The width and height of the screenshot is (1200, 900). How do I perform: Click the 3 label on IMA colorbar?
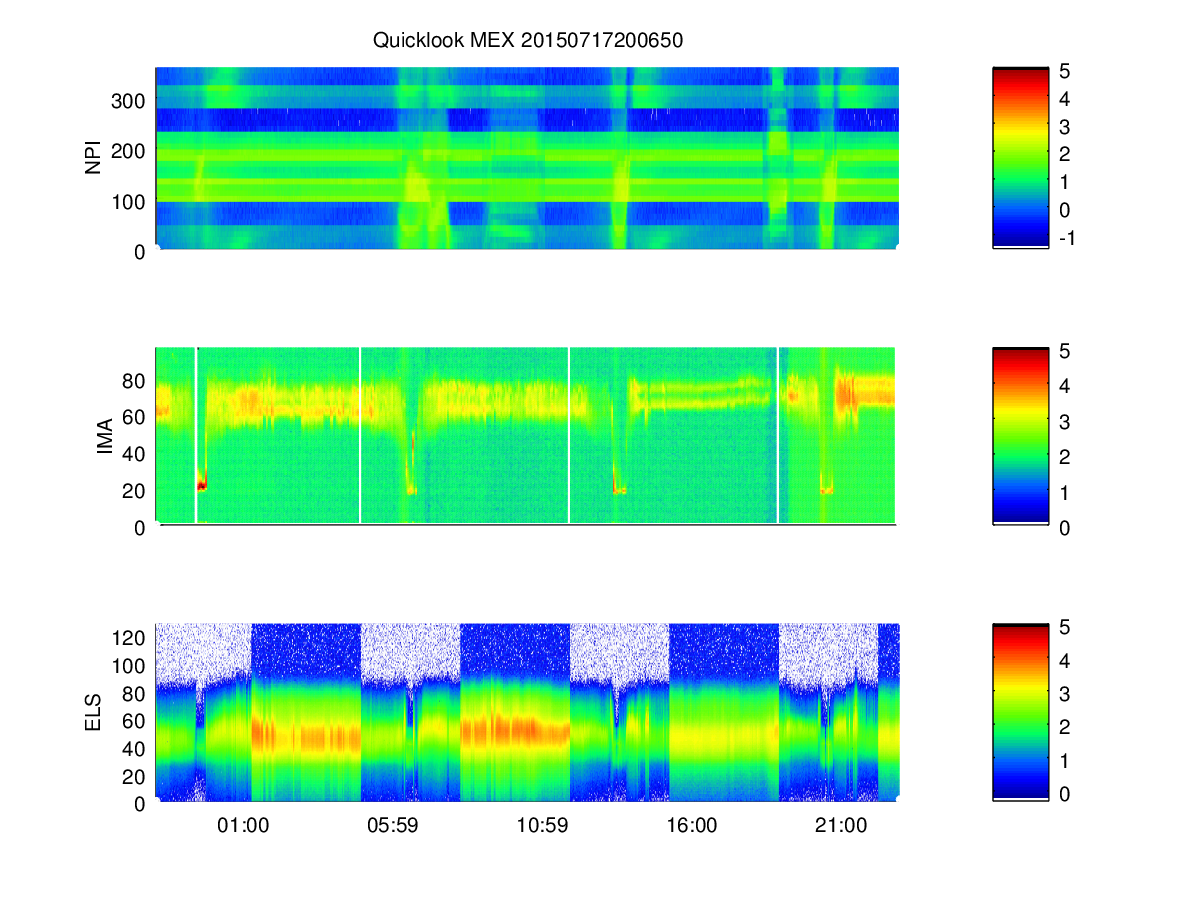click(x=1065, y=421)
